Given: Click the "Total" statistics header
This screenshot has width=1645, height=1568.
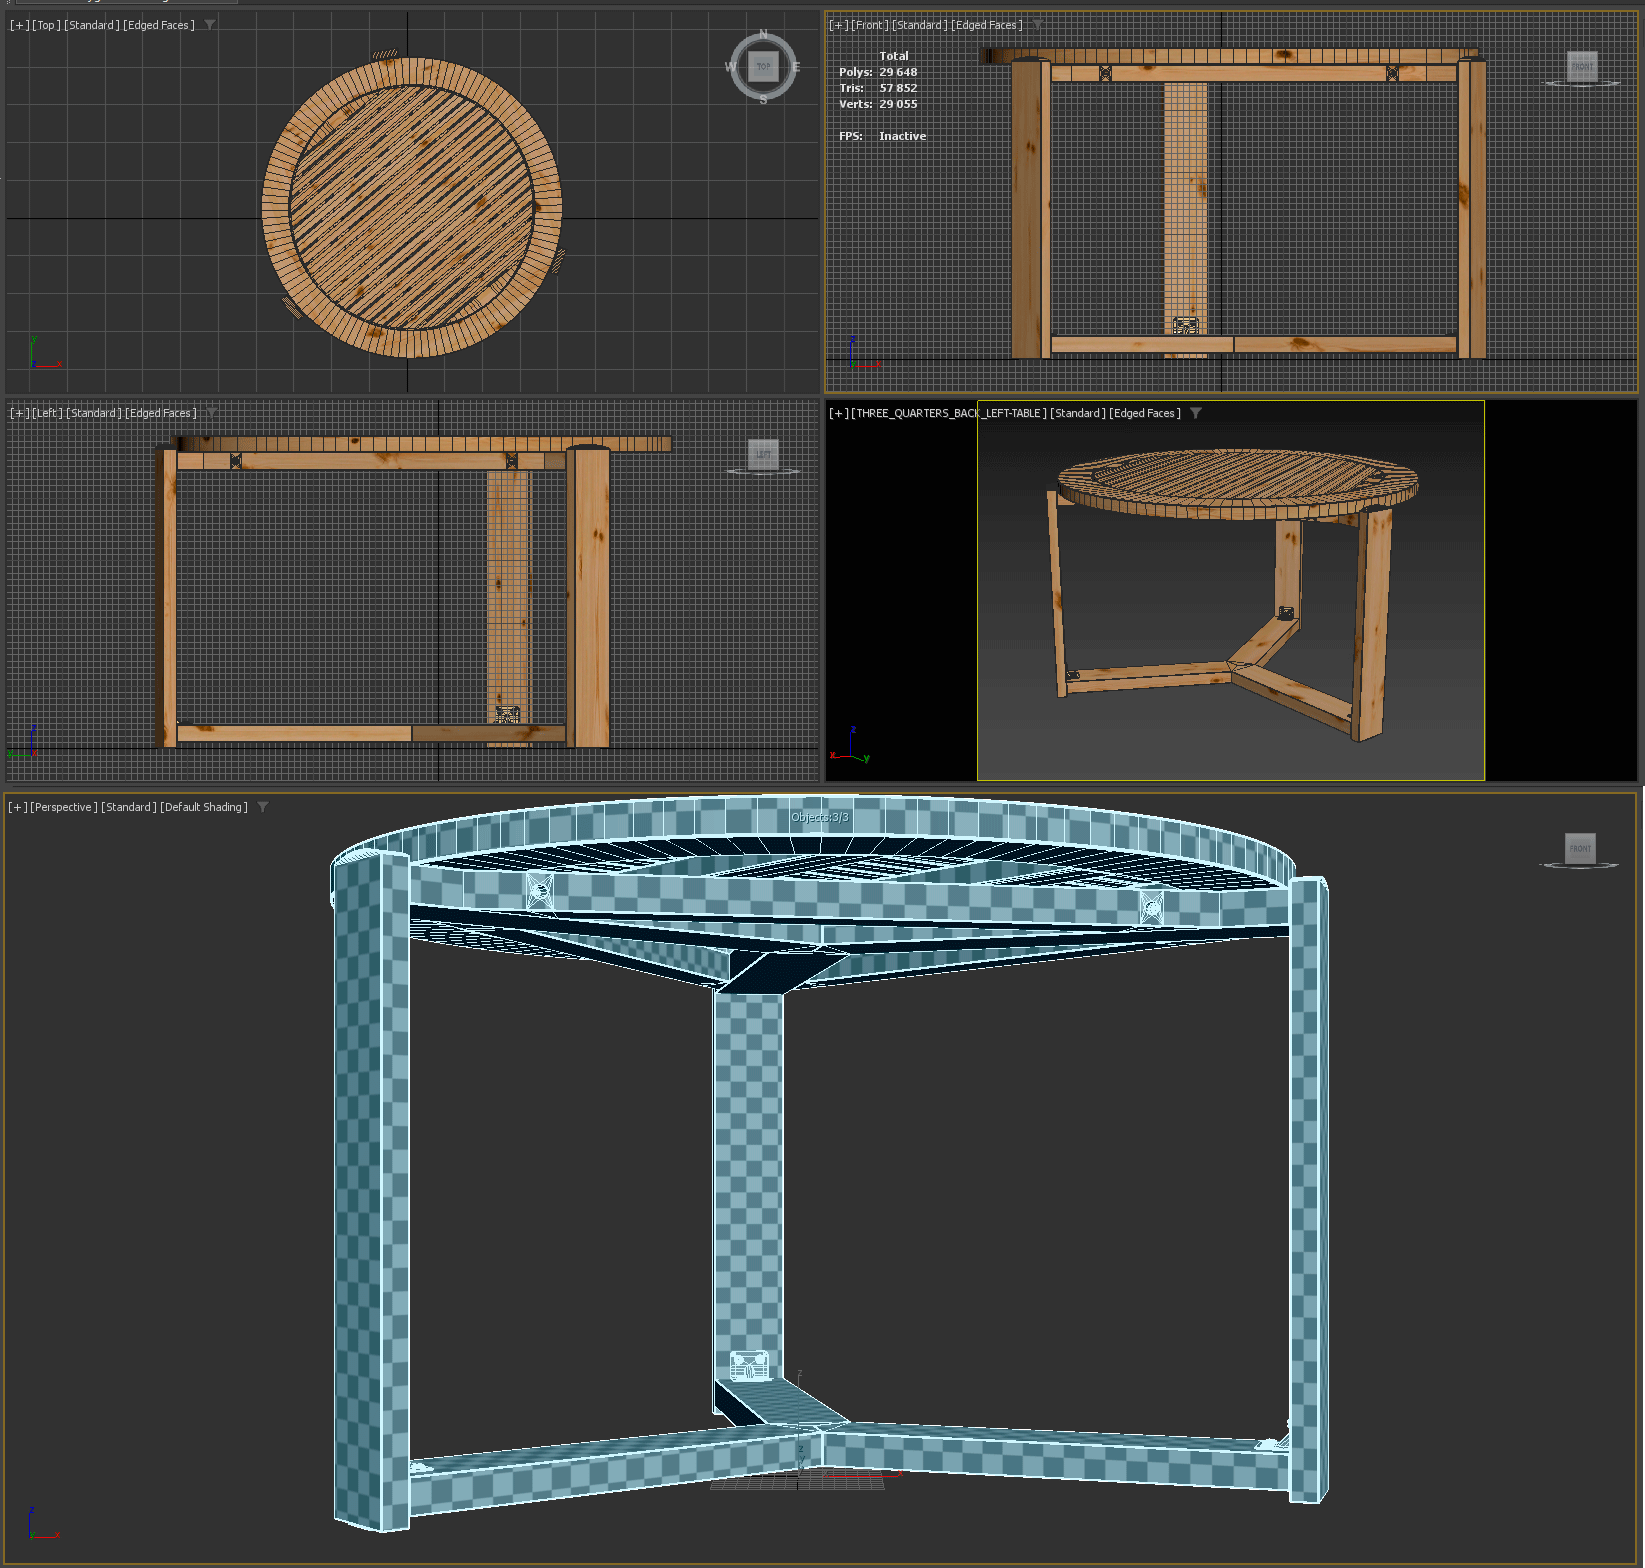Looking at the screenshot, I should (894, 56).
